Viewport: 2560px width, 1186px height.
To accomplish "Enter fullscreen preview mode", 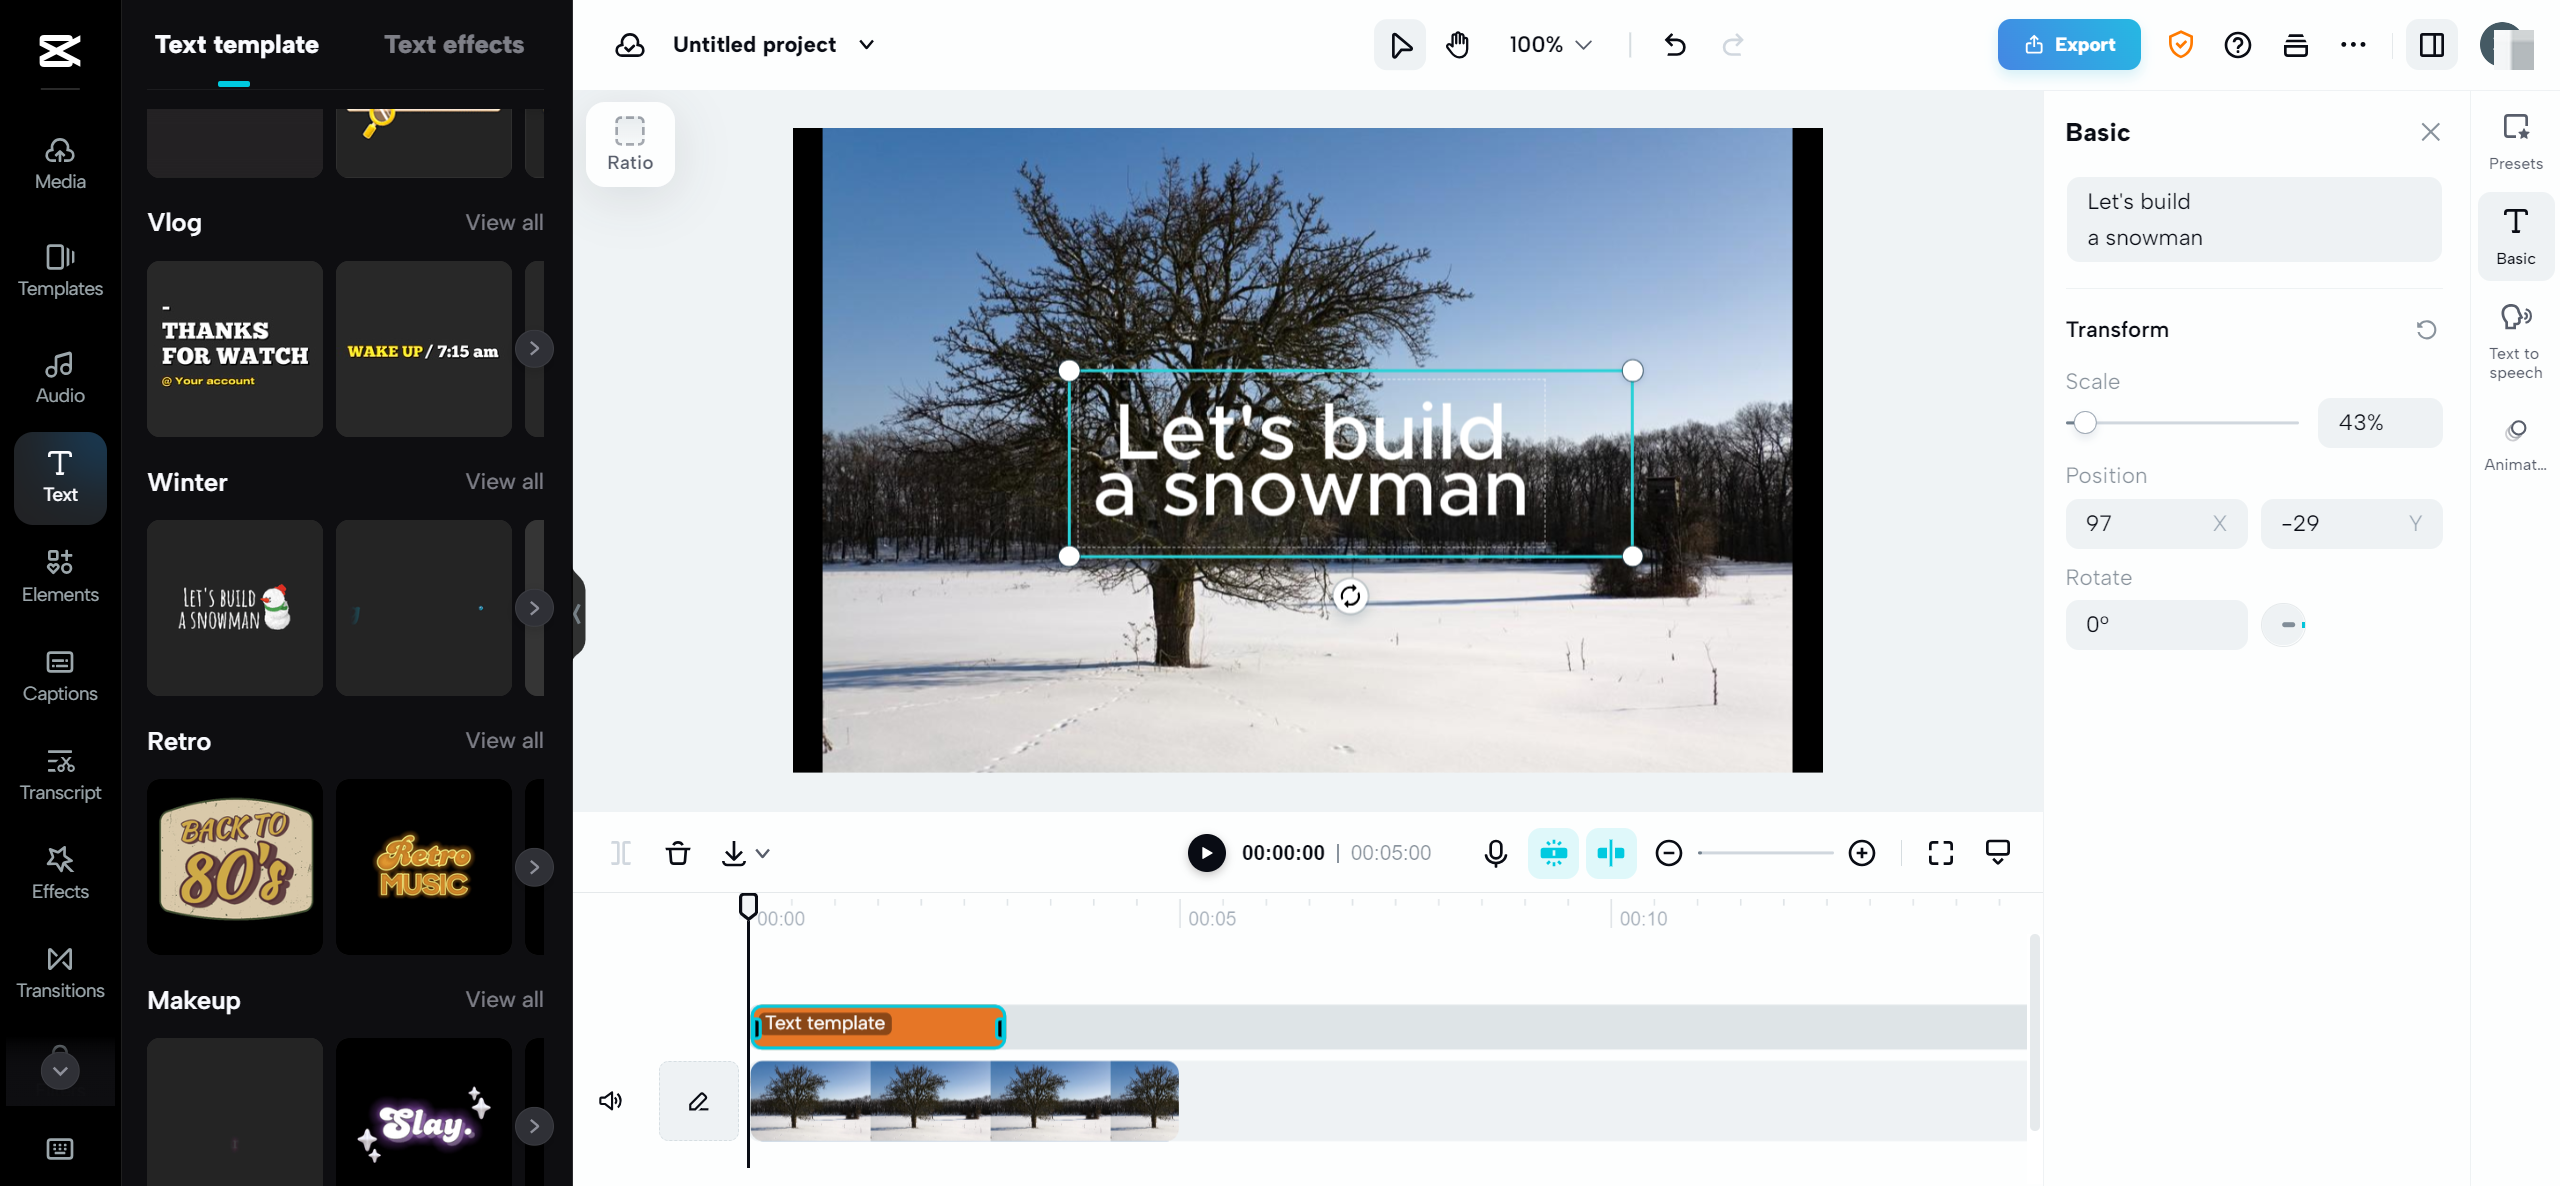I will 1940,853.
